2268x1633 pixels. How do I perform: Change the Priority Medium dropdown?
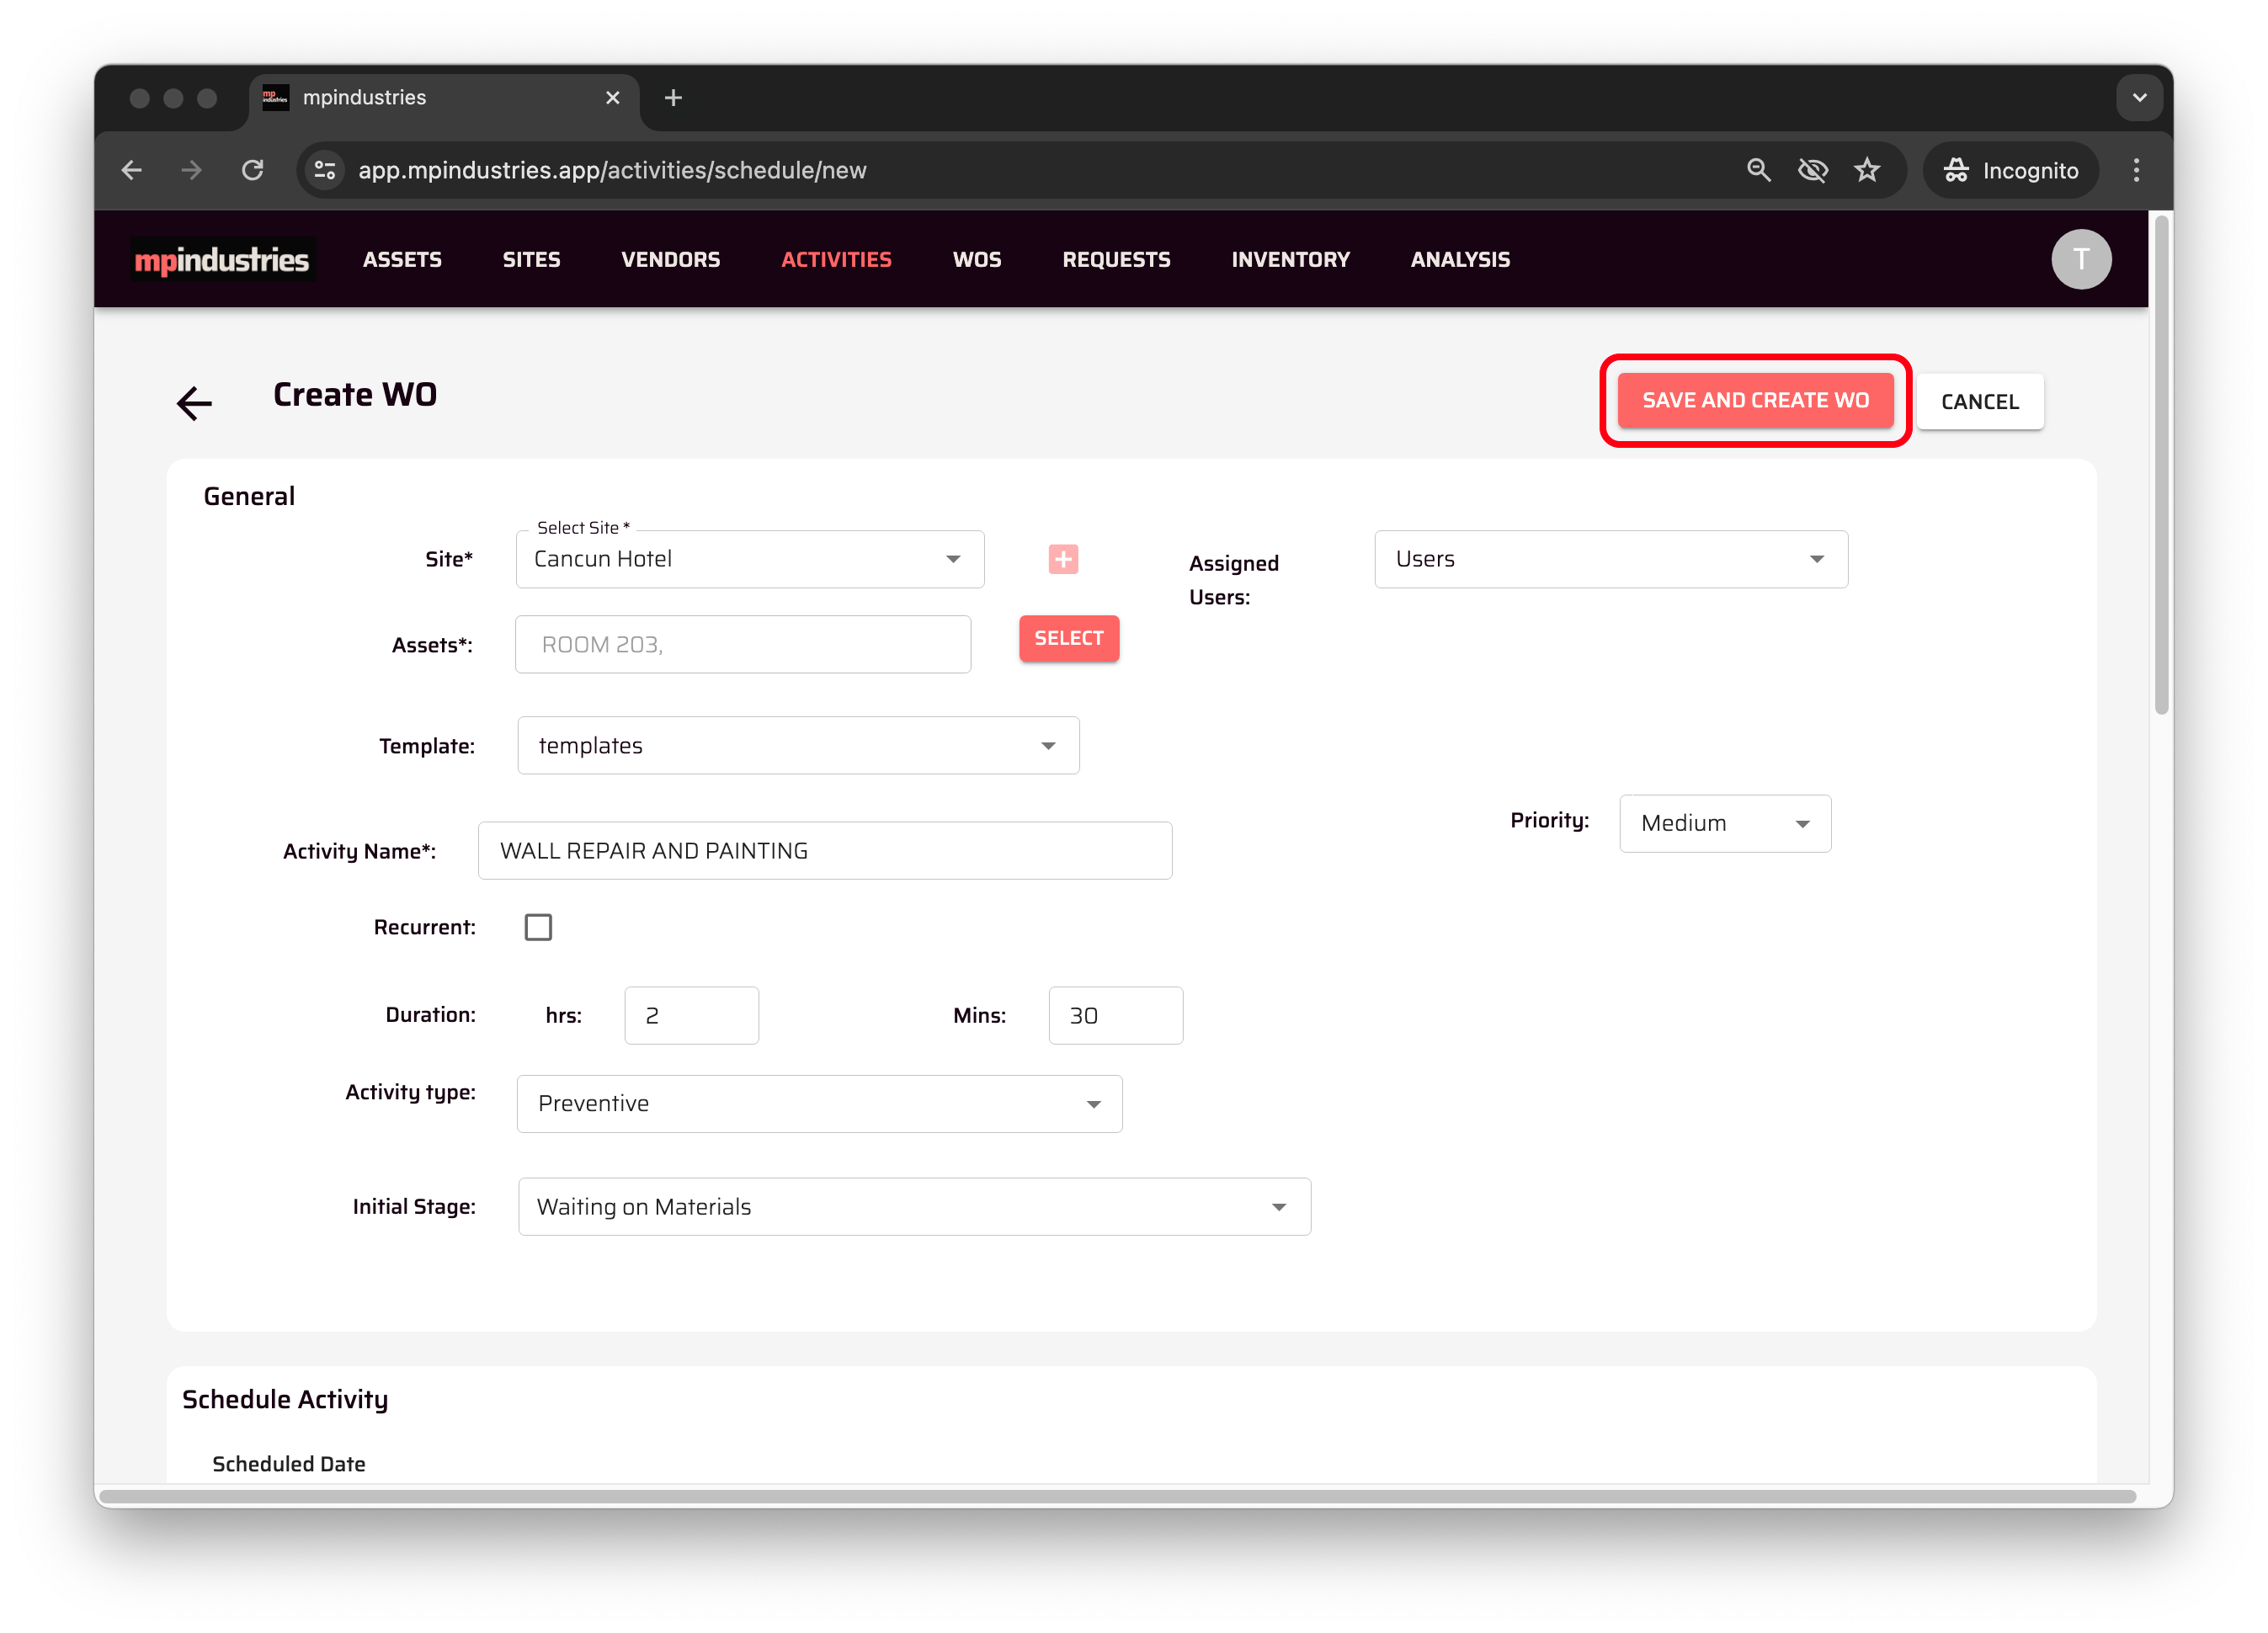[1724, 823]
